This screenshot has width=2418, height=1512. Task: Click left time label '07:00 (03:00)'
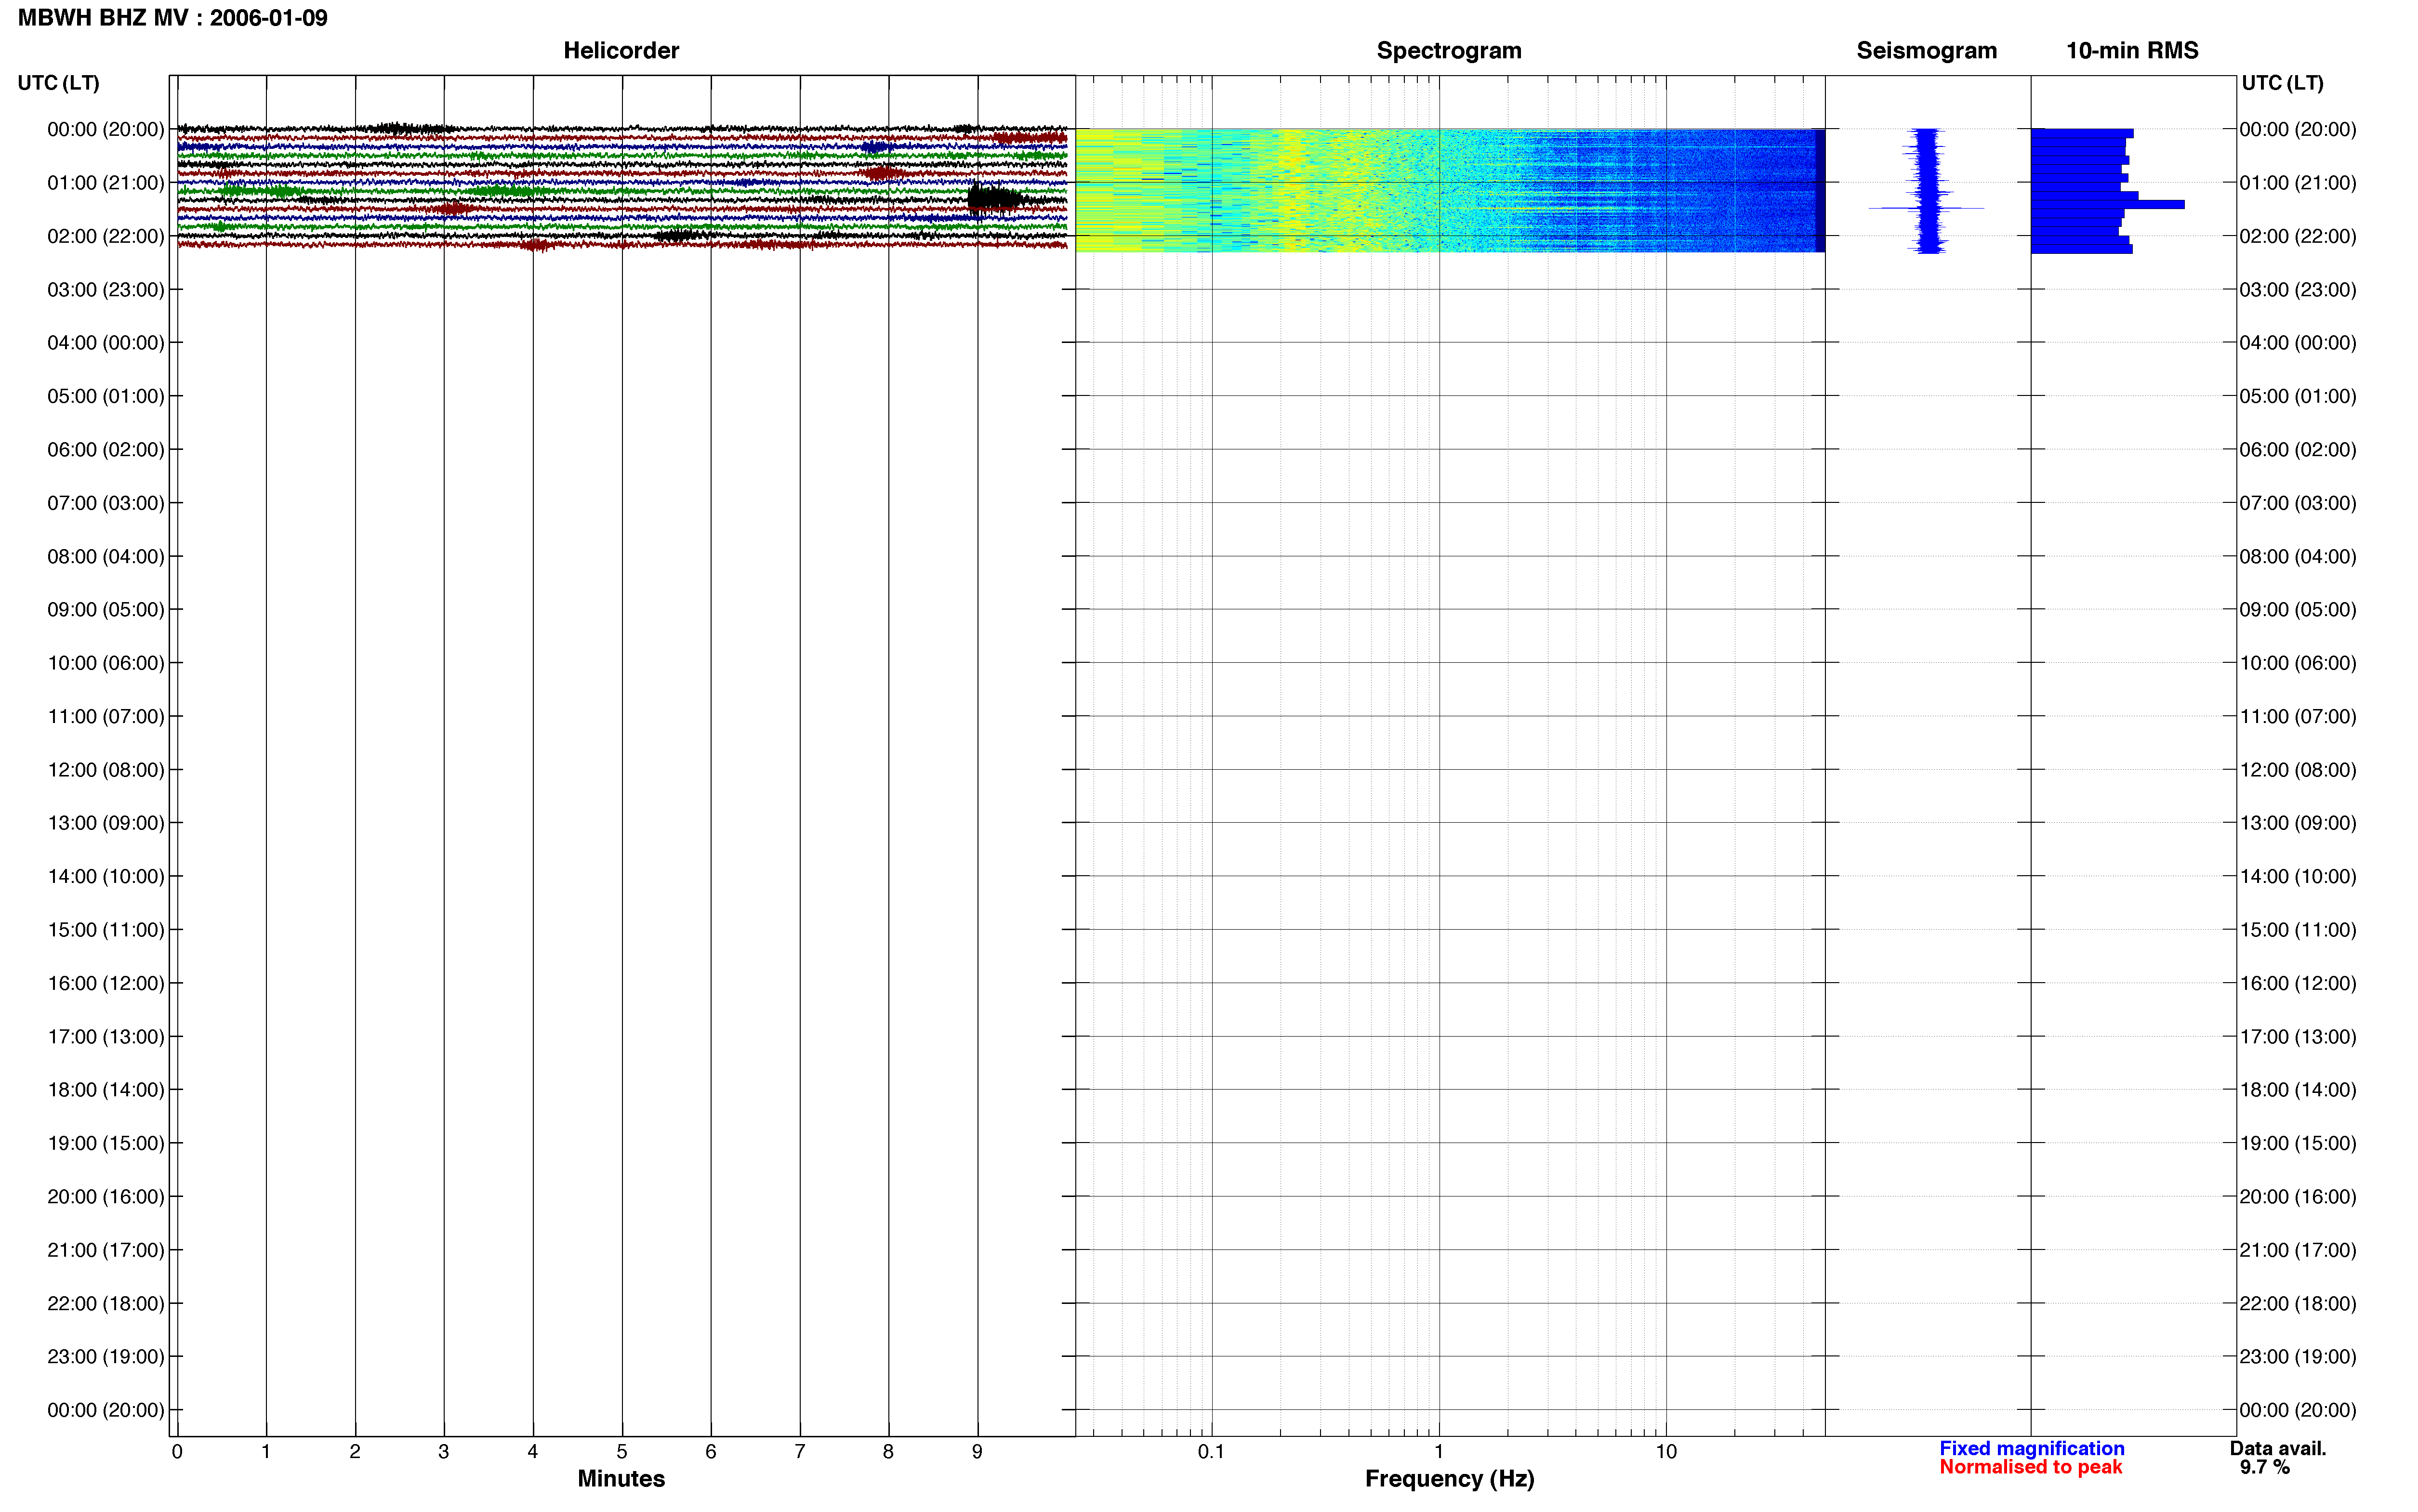coord(105,503)
